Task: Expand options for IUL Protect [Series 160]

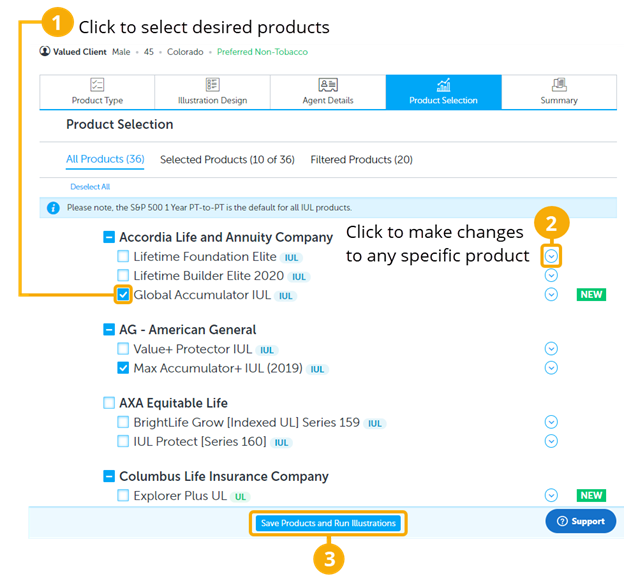Action: [x=551, y=441]
